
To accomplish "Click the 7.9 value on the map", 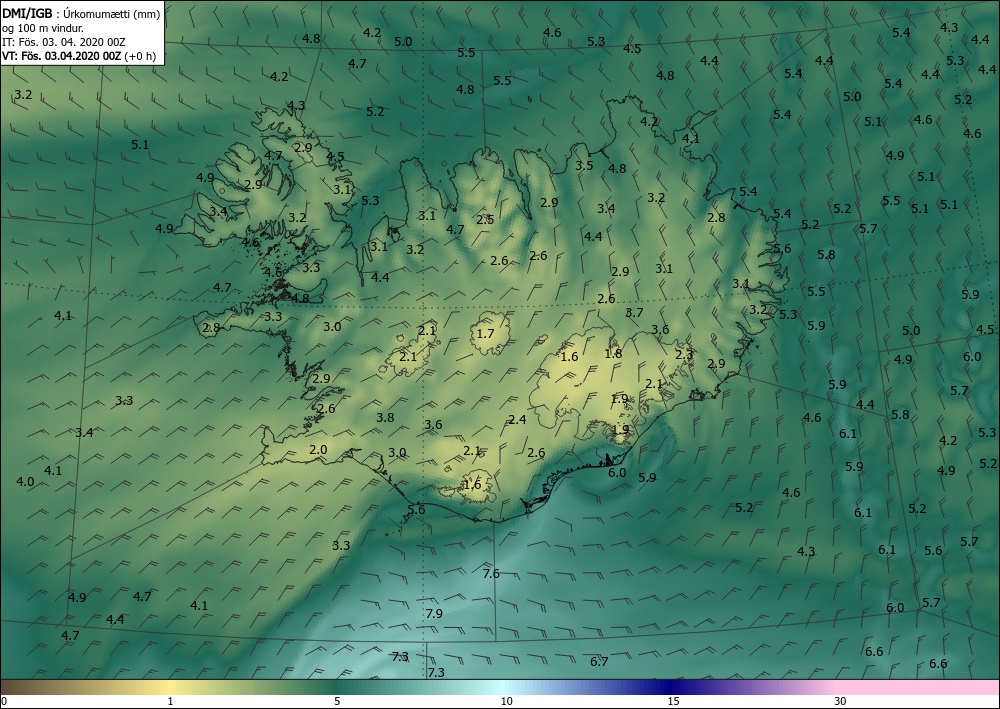I will (x=434, y=613).
